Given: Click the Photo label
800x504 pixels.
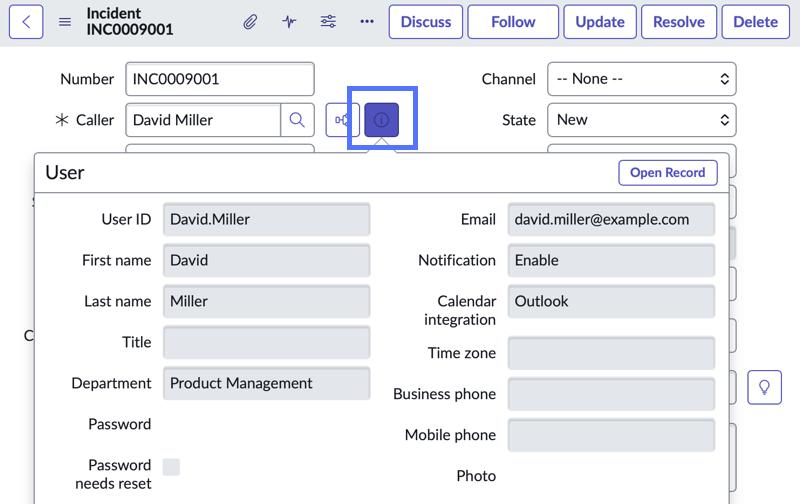Looking at the screenshot, I should pos(476,475).
